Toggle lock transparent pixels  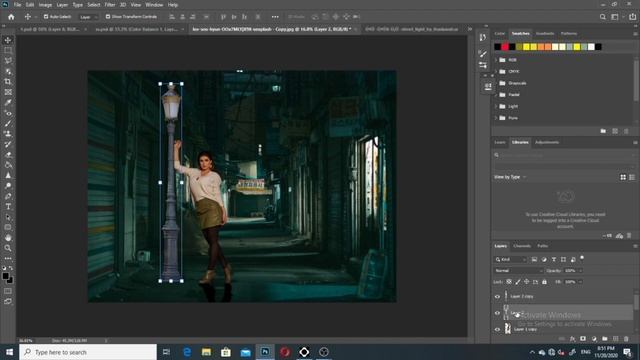(x=509, y=282)
